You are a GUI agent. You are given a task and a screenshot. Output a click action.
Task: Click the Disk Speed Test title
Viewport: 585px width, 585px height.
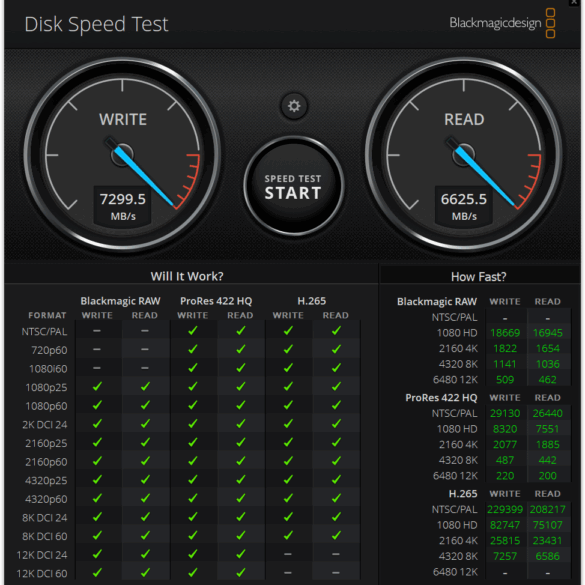pyautogui.click(x=97, y=25)
